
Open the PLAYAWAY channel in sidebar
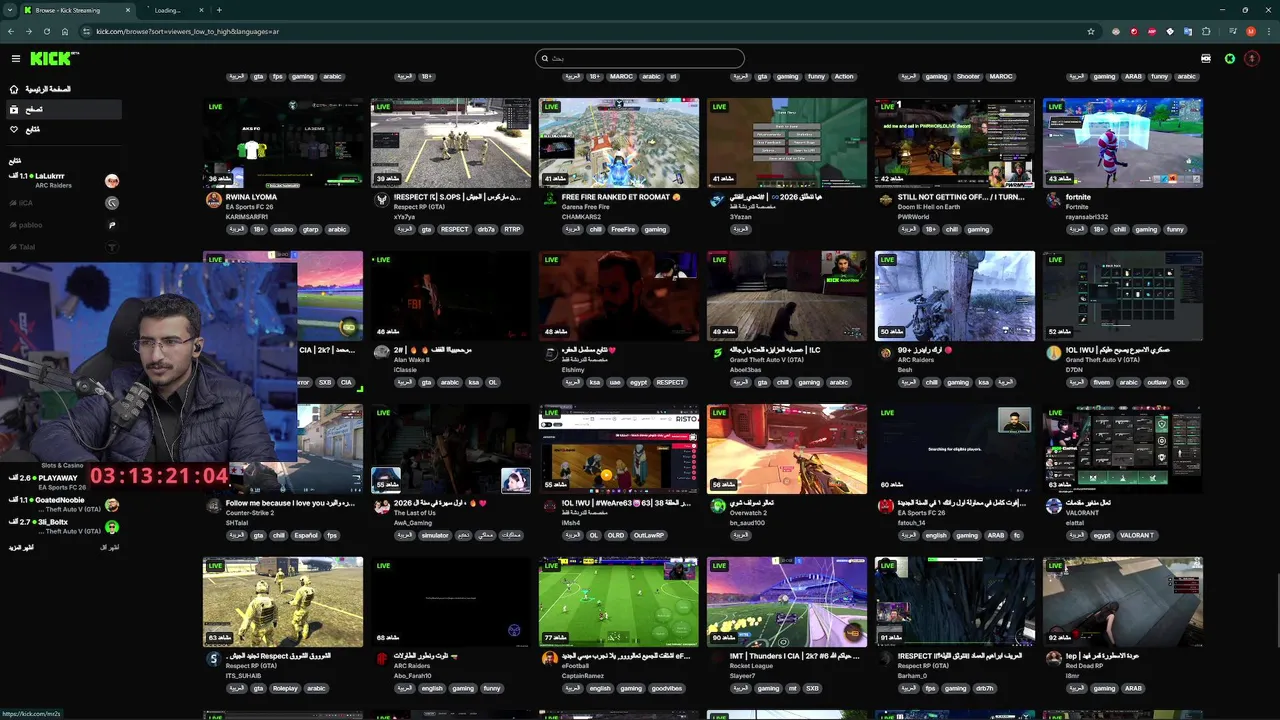pyautogui.click(x=57, y=478)
